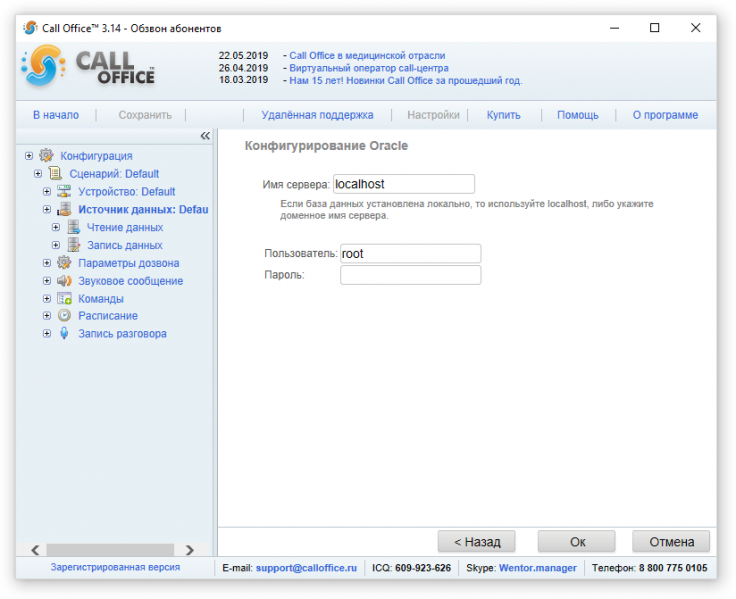Maximize the Call Office window
The image size is (736, 599).
coord(654,28)
